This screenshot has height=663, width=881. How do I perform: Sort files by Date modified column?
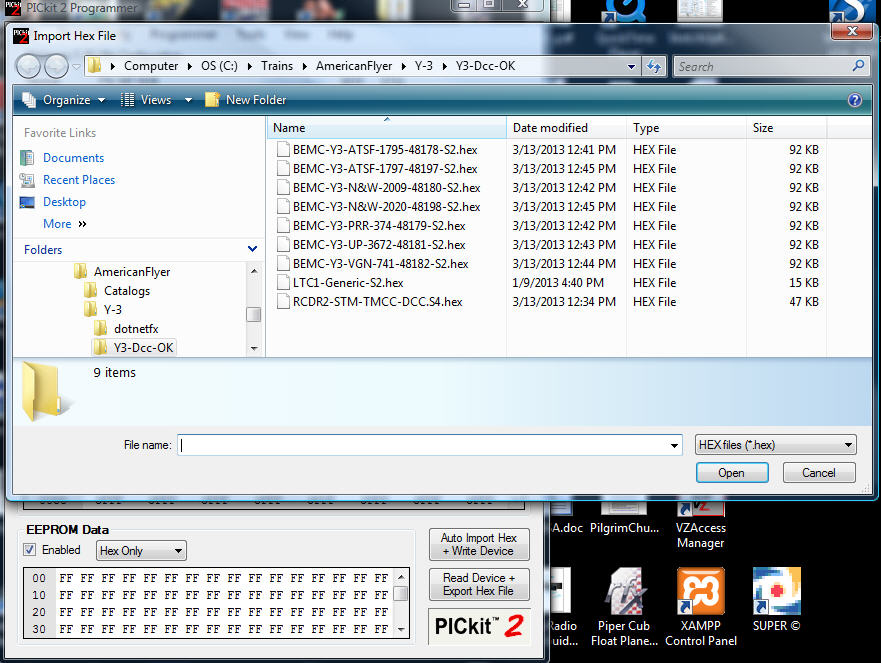[550, 128]
